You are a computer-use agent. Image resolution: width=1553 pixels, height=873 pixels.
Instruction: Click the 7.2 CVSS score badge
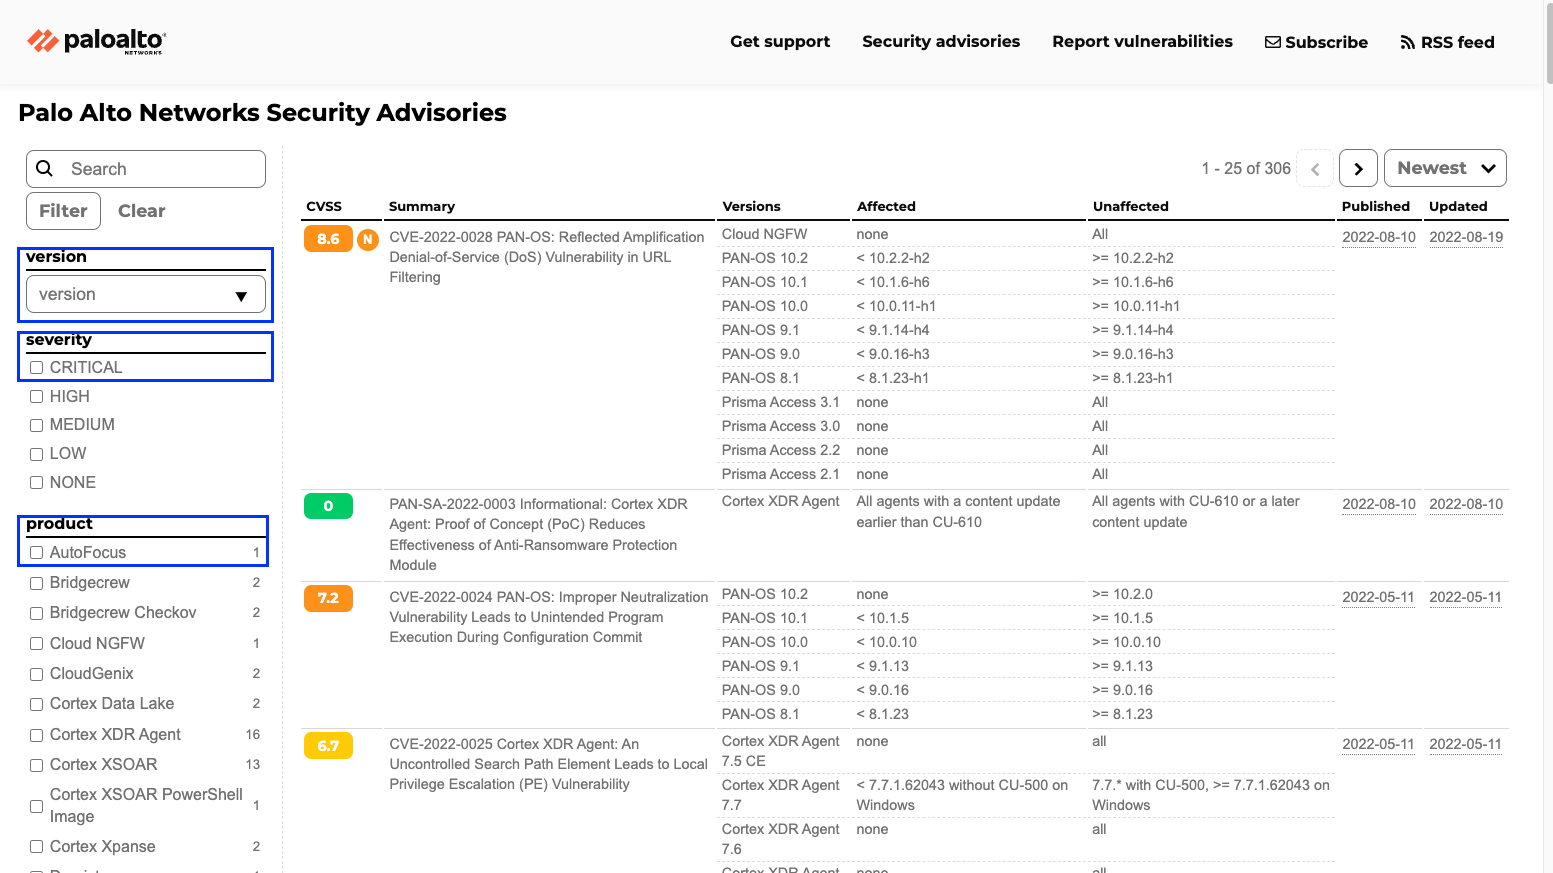(x=328, y=598)
